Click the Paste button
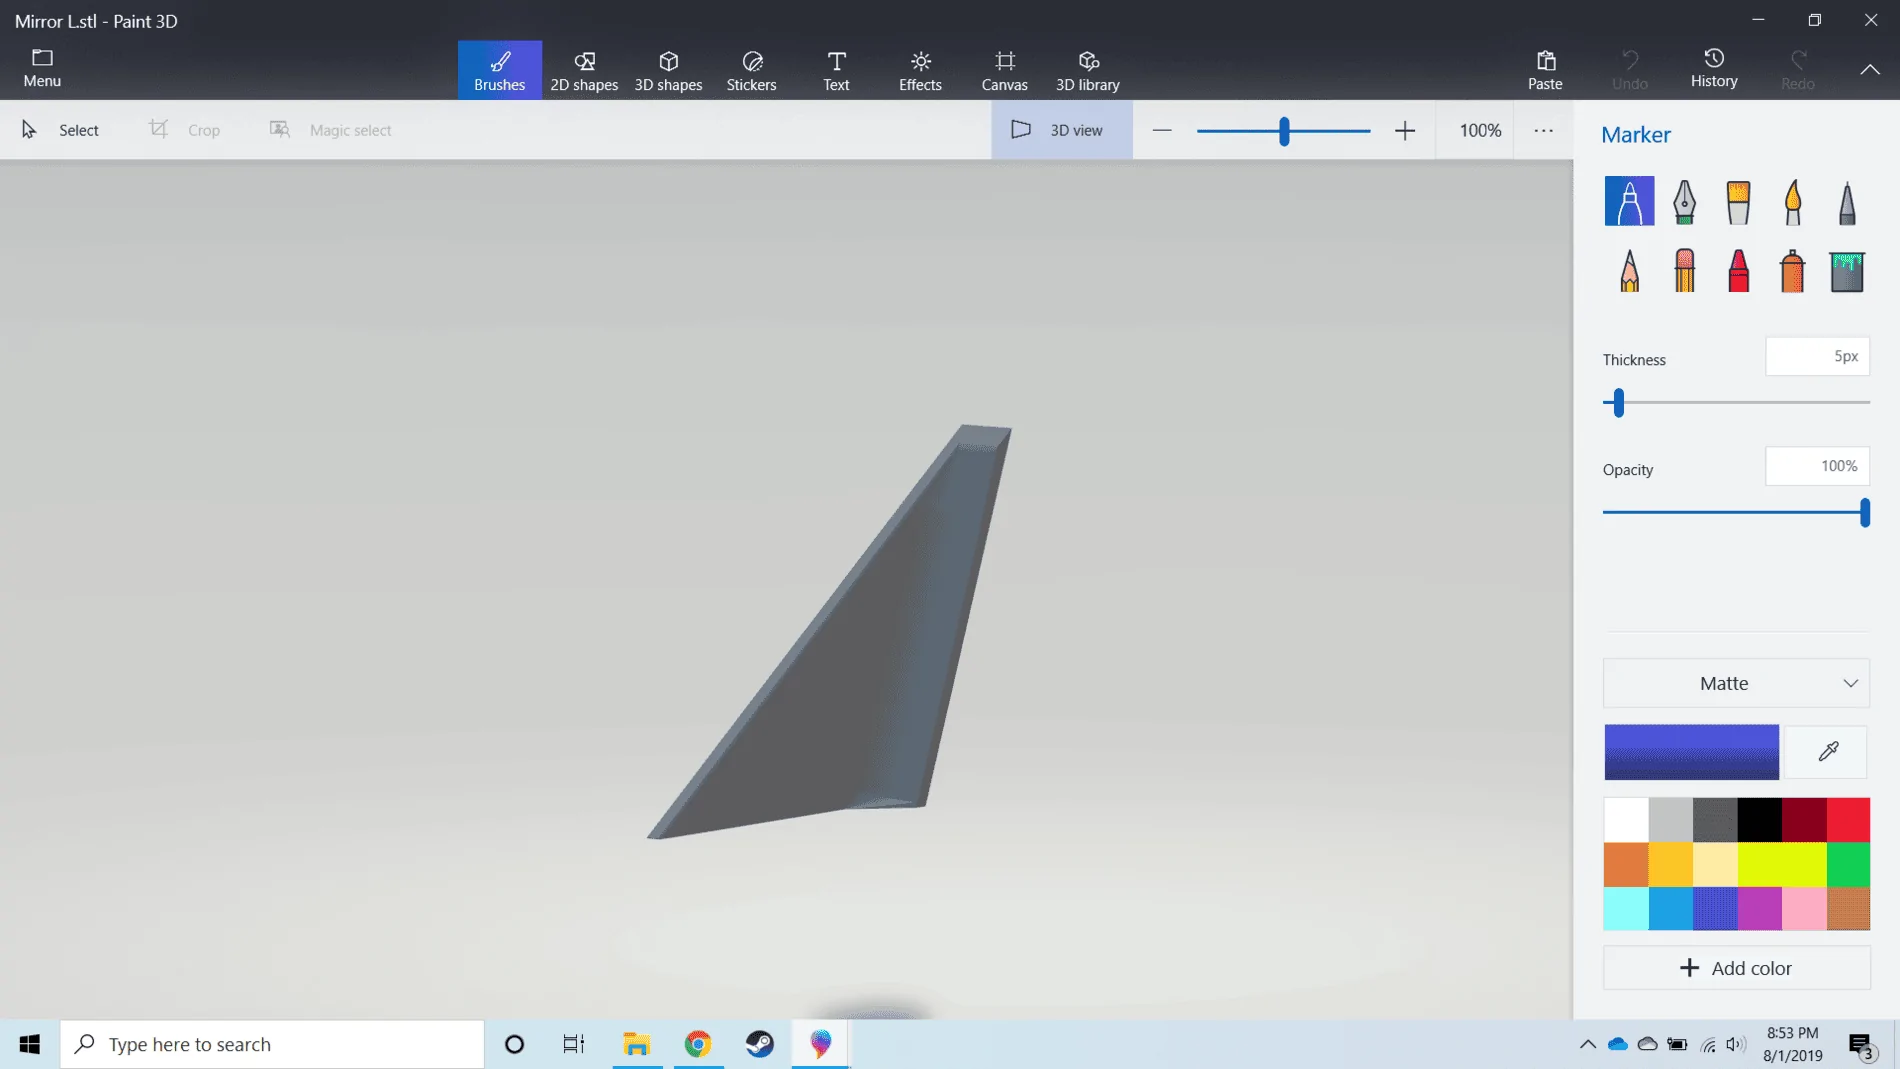Image resolution: width=1900 pixels, height=1069 pixels. point(1545,70)
